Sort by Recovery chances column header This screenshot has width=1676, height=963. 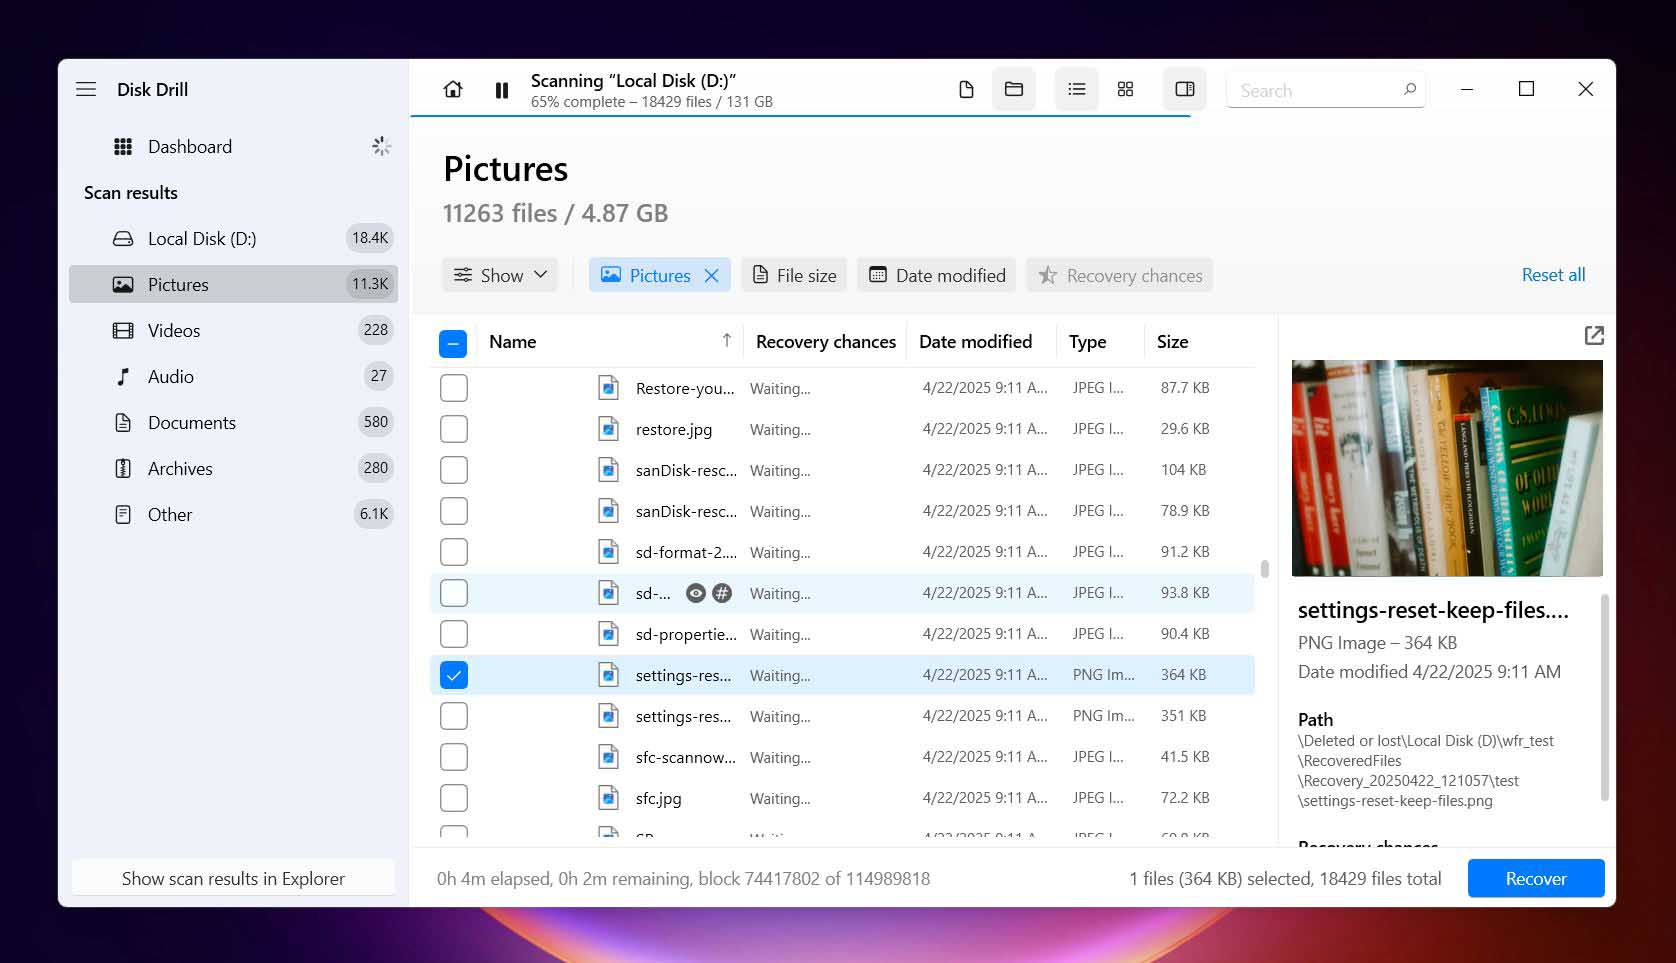[826, 342]
